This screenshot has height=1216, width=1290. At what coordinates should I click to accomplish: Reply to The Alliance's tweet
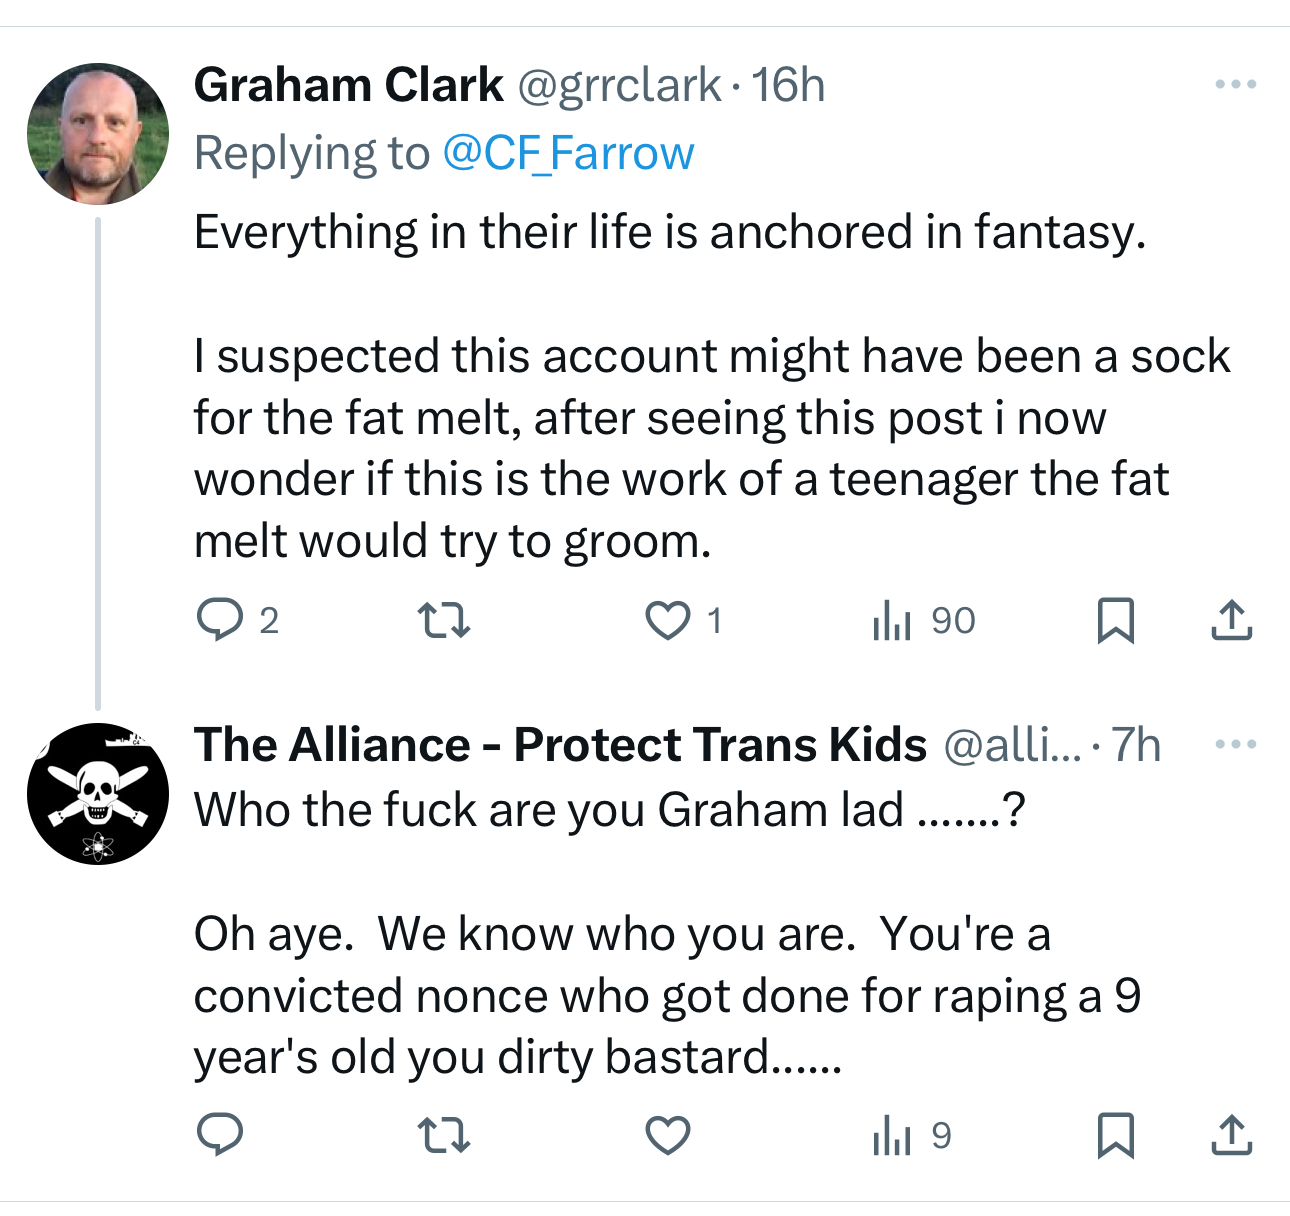tap(220, 1135)
